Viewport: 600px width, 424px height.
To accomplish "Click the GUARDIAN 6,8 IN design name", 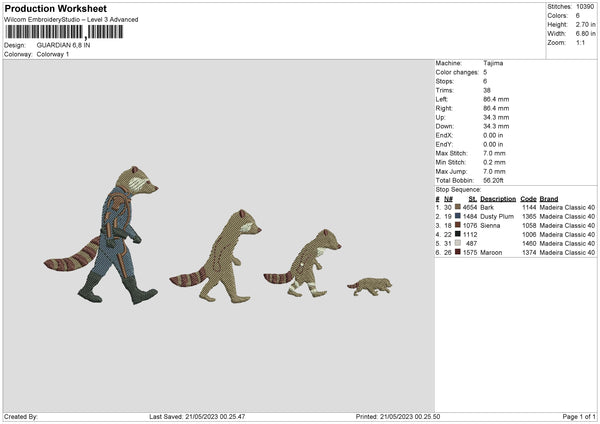I will (64, 45).
